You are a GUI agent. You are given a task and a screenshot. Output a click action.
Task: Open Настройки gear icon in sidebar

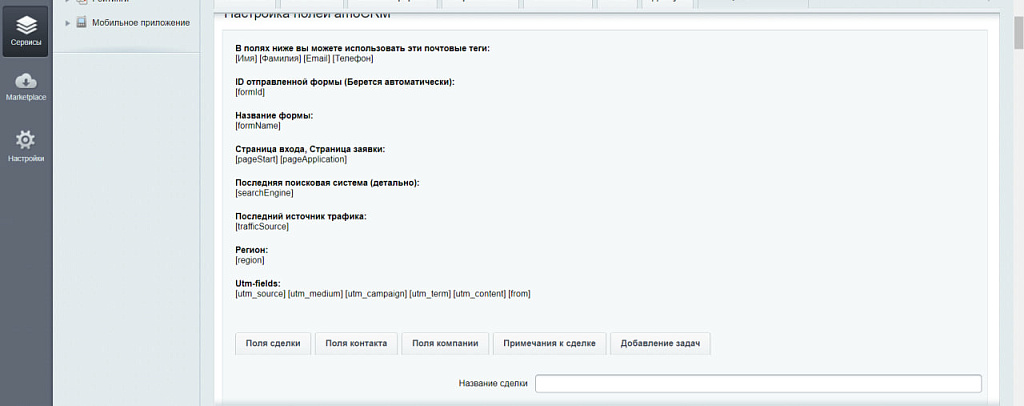point(26,145)
